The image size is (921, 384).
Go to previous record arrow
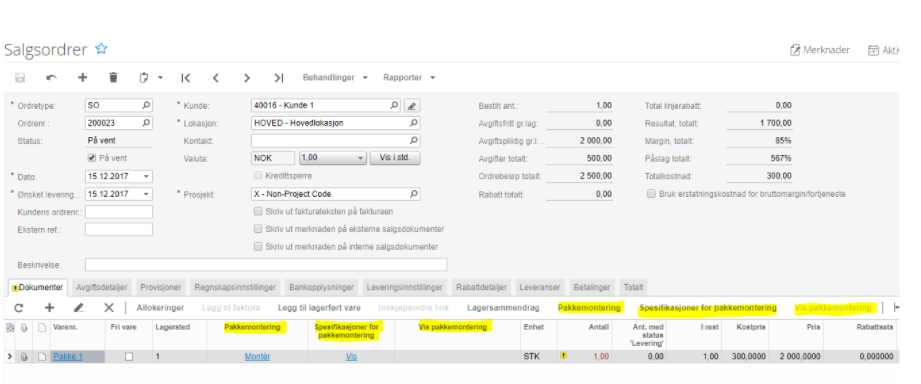[x=216, y=78]
